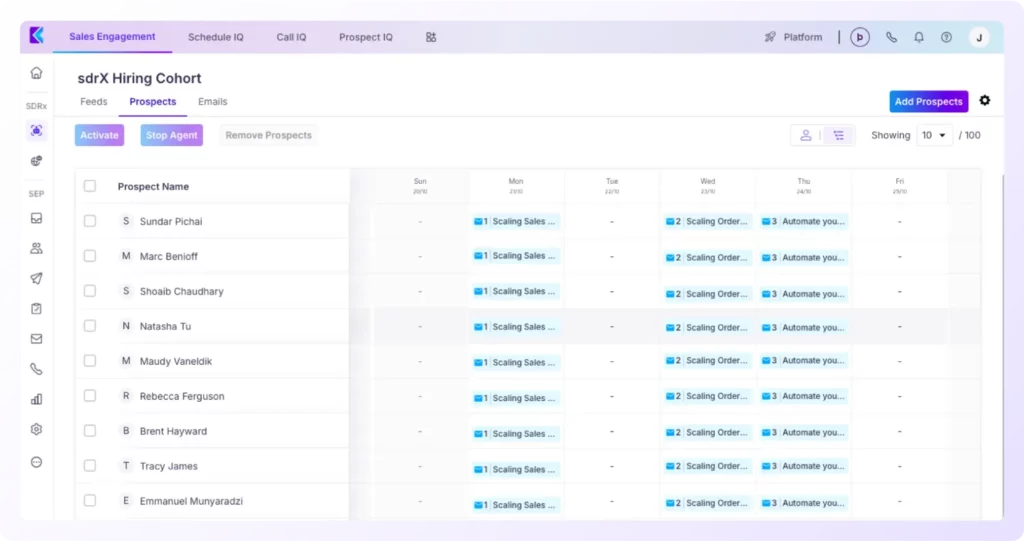Screen dimensions: 1024x541
Task: Check the box for Tracy James
Action: coord(90,466)
